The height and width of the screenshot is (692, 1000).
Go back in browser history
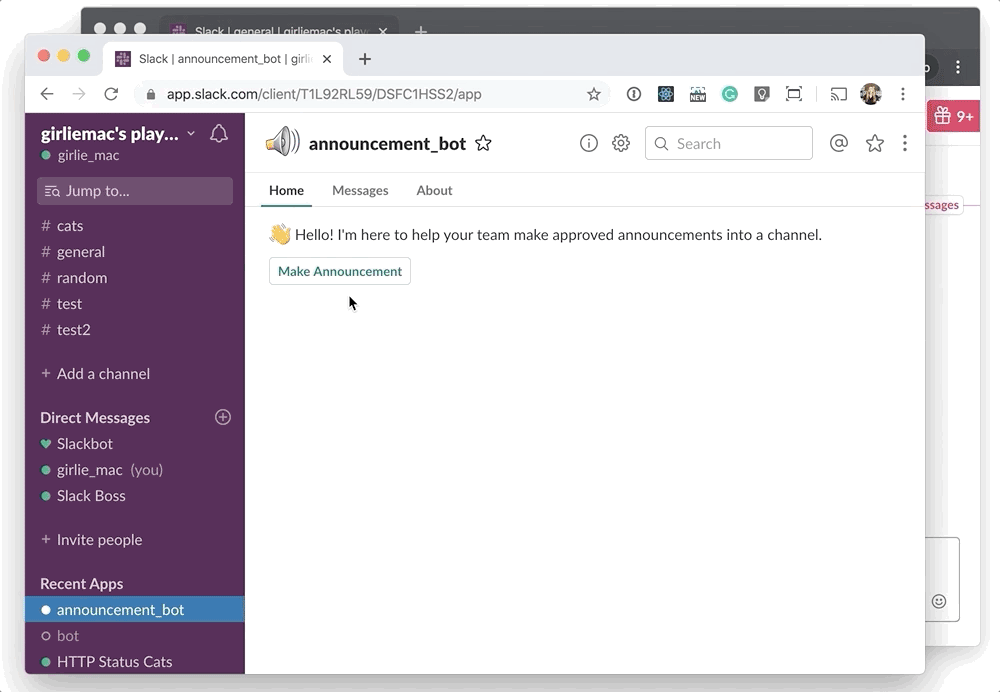pyautogui.click(x=47, y=94)
